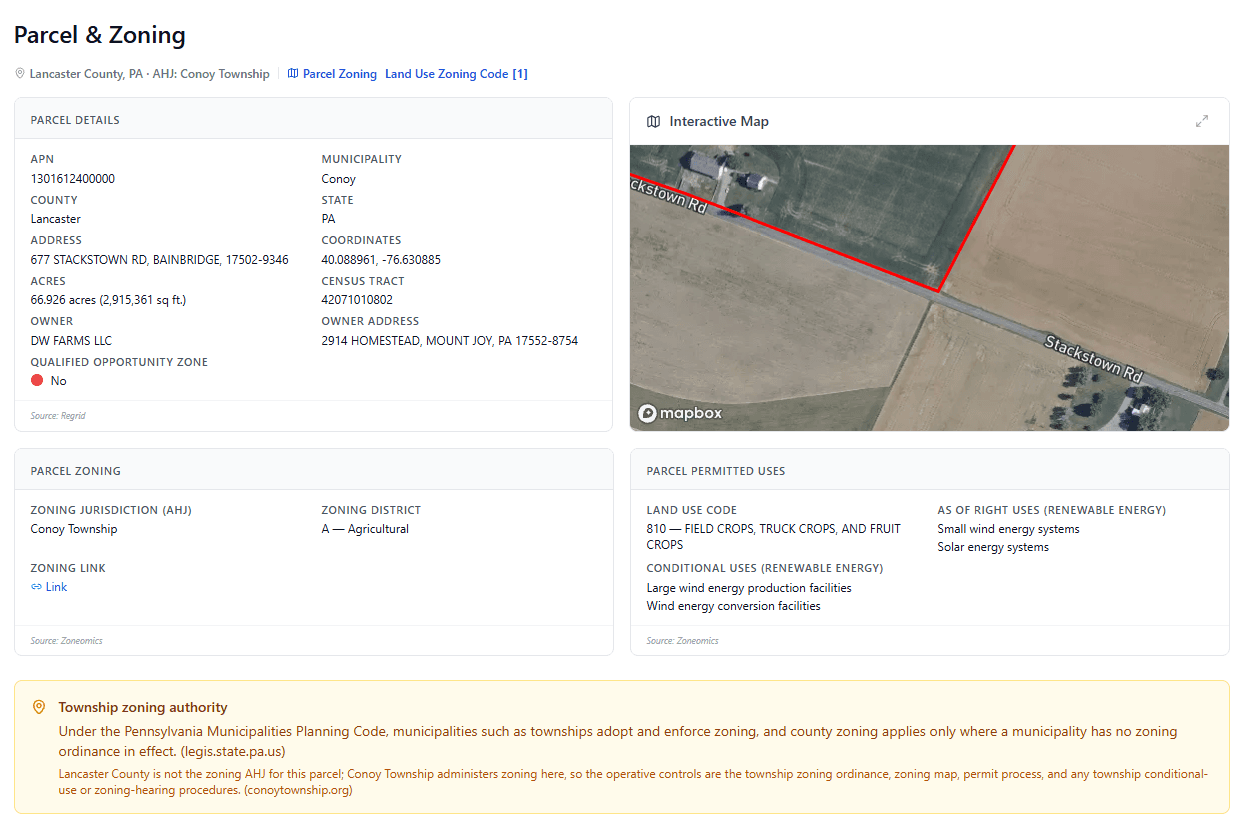Click the APN value 1301612400000

pyautogui.click(x=73, y=179)
